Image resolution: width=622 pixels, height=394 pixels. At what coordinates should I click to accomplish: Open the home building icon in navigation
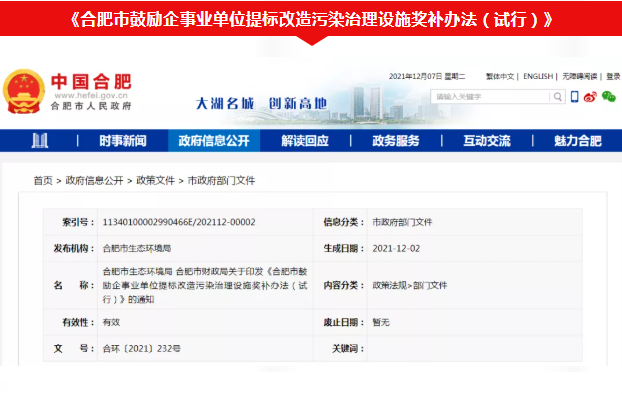pos(40,140)
